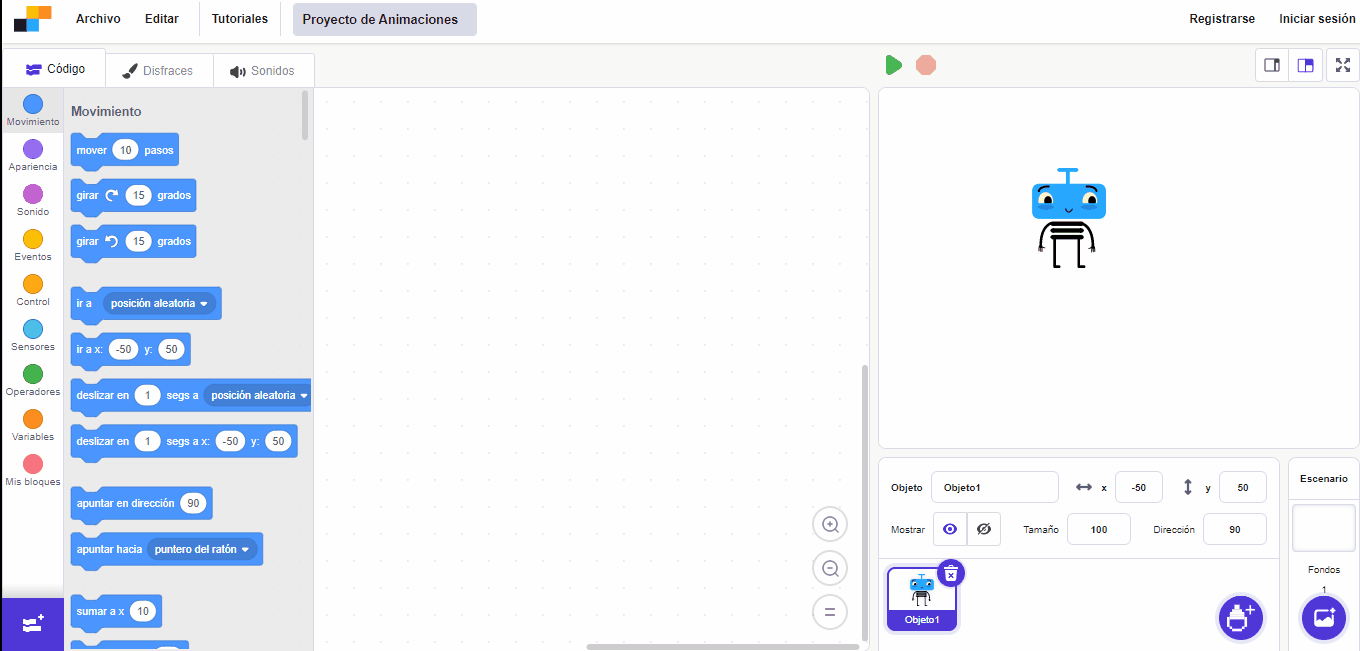The width and height of the screenshot is (1360, 651).
Task: Zoom out on the code workspace
Action: point(830,568)
